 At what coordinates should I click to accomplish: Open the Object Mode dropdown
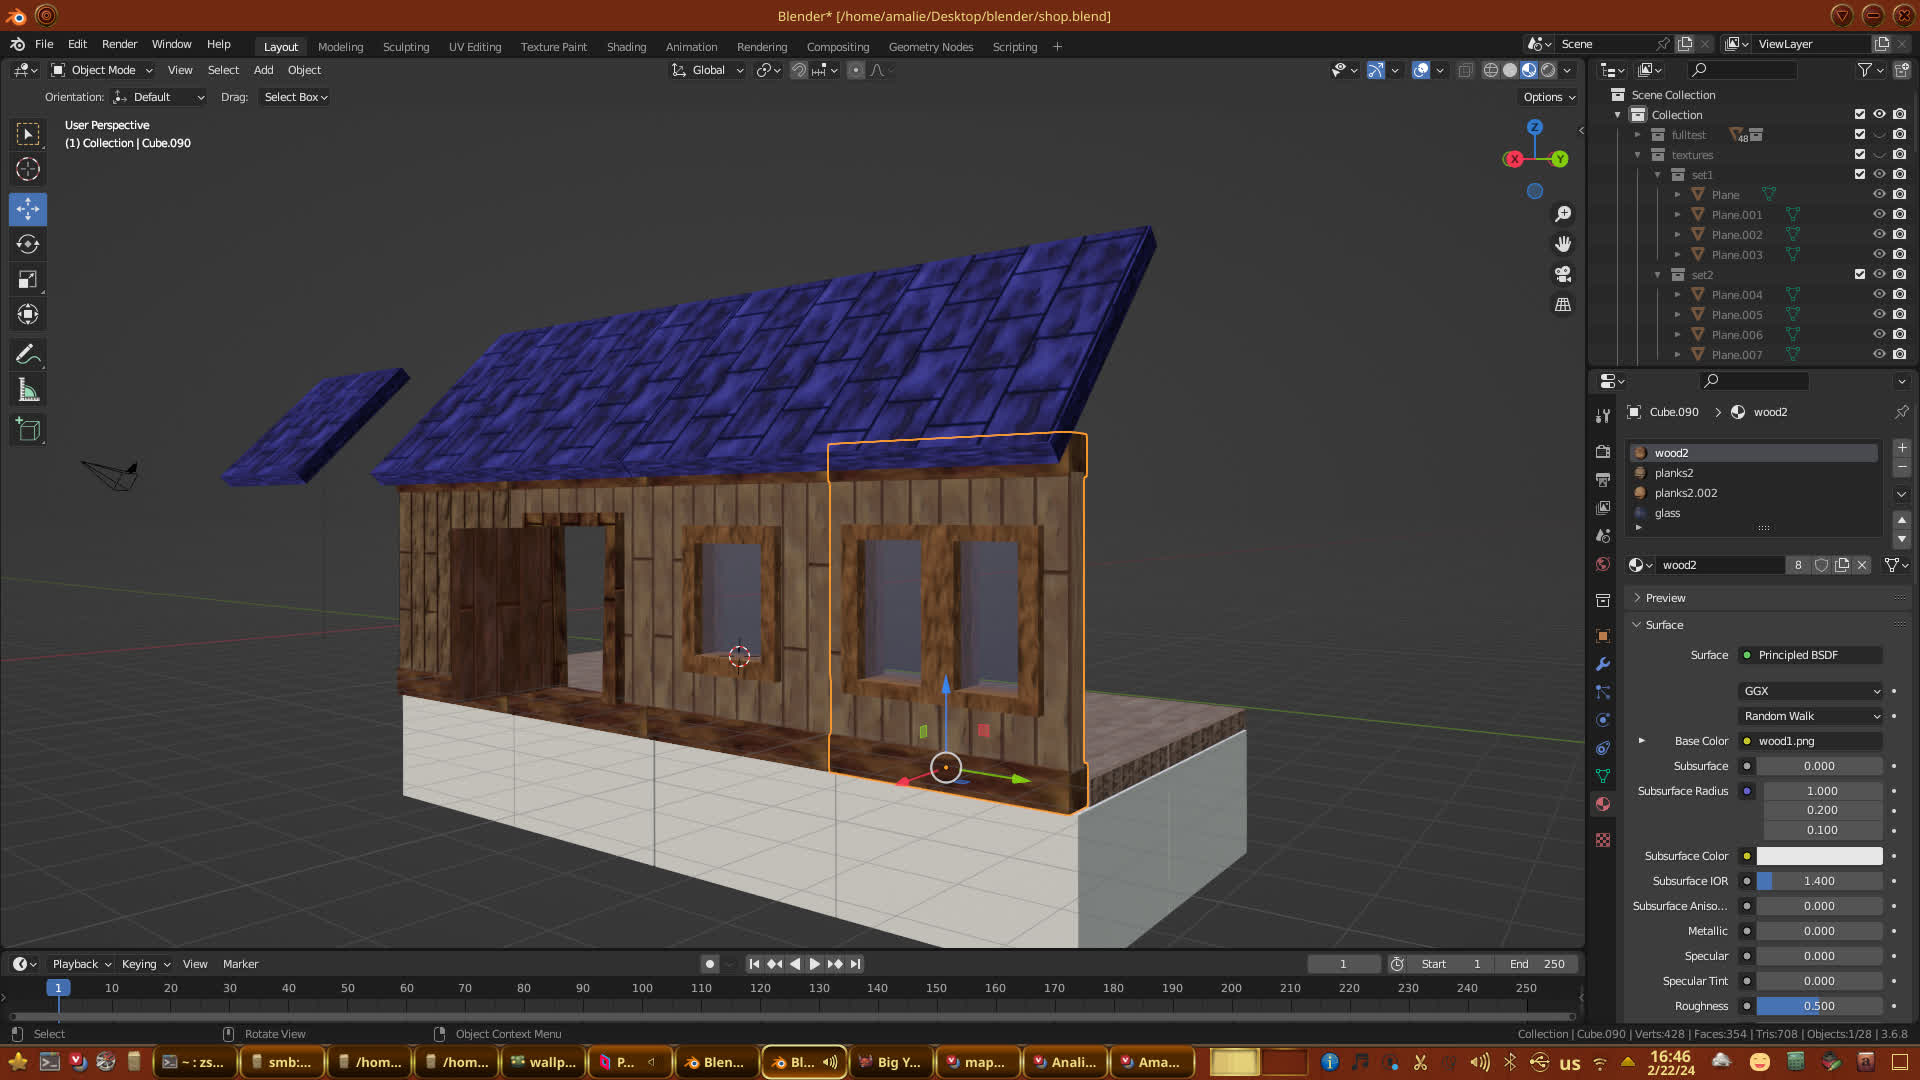coord(102,70)
